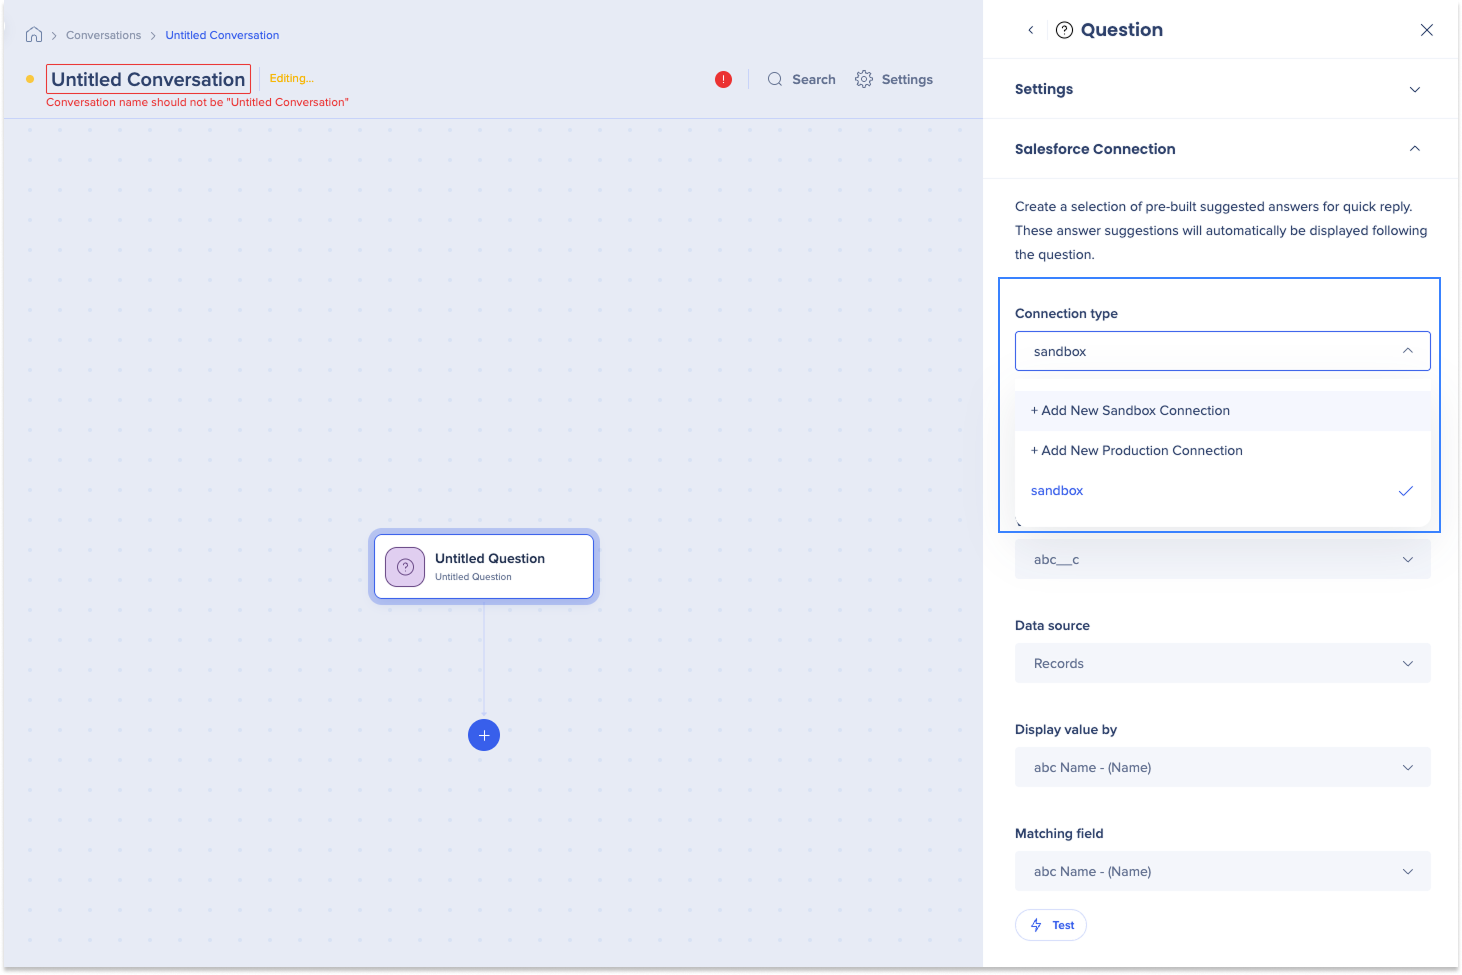The height and width of the screenshot is (975, 1462).
Task: Click the blue plus add-step button
Action: pyautogui.click(x=484, y=735)
